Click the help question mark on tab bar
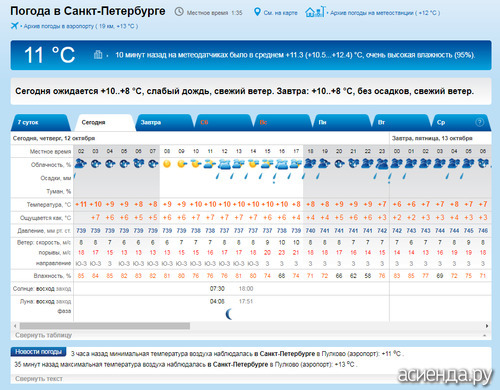The width and height of the screenshot is (500, 390). coord(479,122)
